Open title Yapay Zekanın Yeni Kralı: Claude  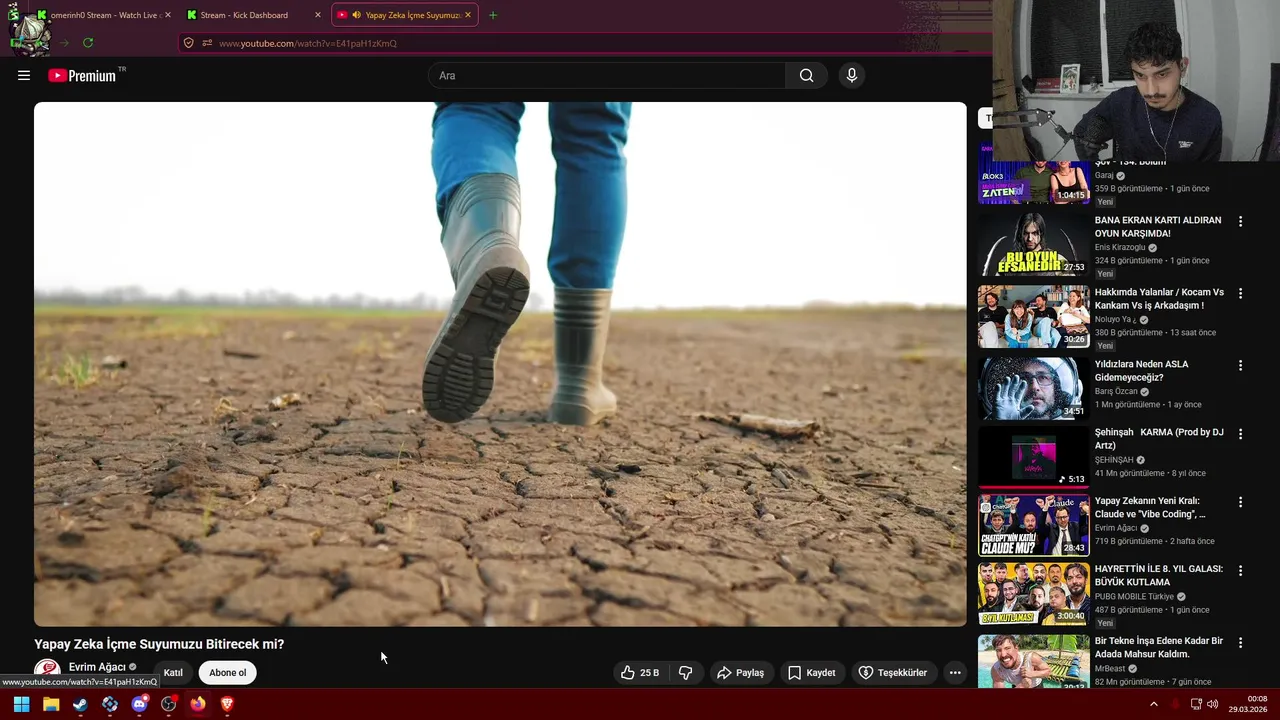coord(1150,507)
